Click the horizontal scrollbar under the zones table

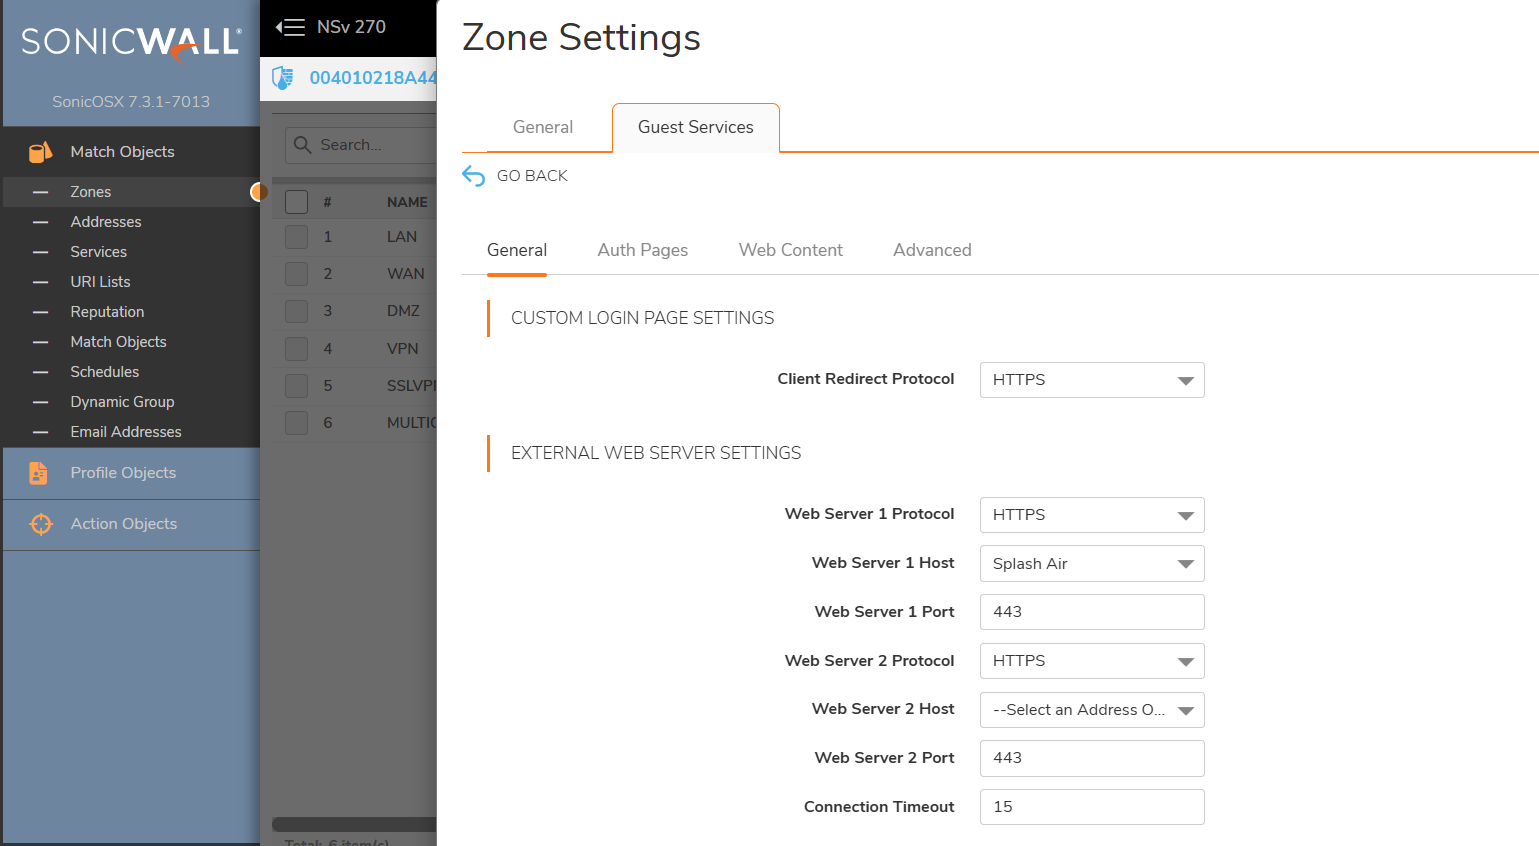(354, 824)
